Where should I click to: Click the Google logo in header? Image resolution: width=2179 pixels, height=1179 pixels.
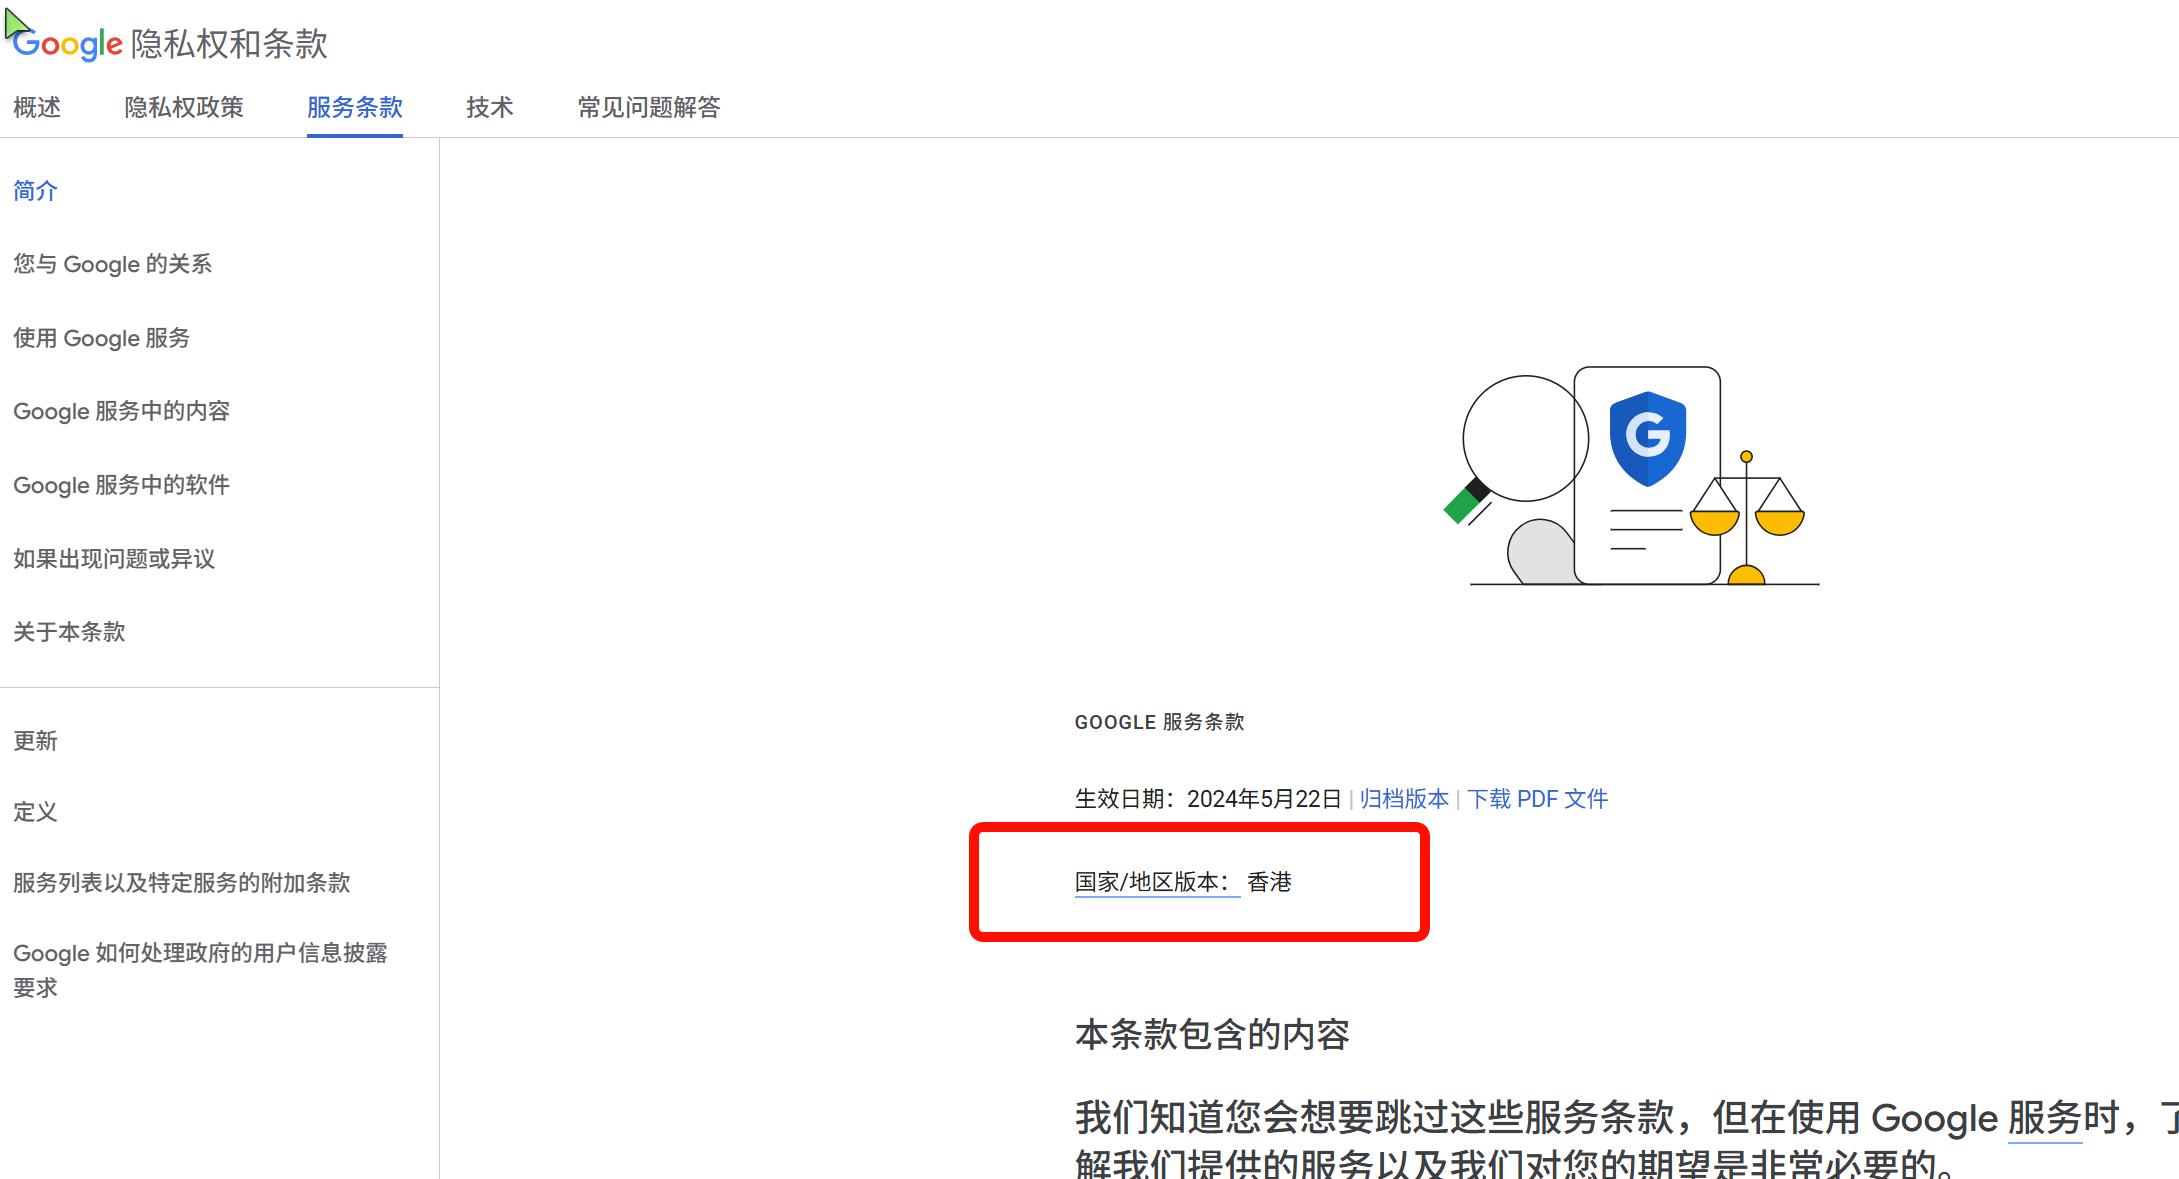point(67,44)
